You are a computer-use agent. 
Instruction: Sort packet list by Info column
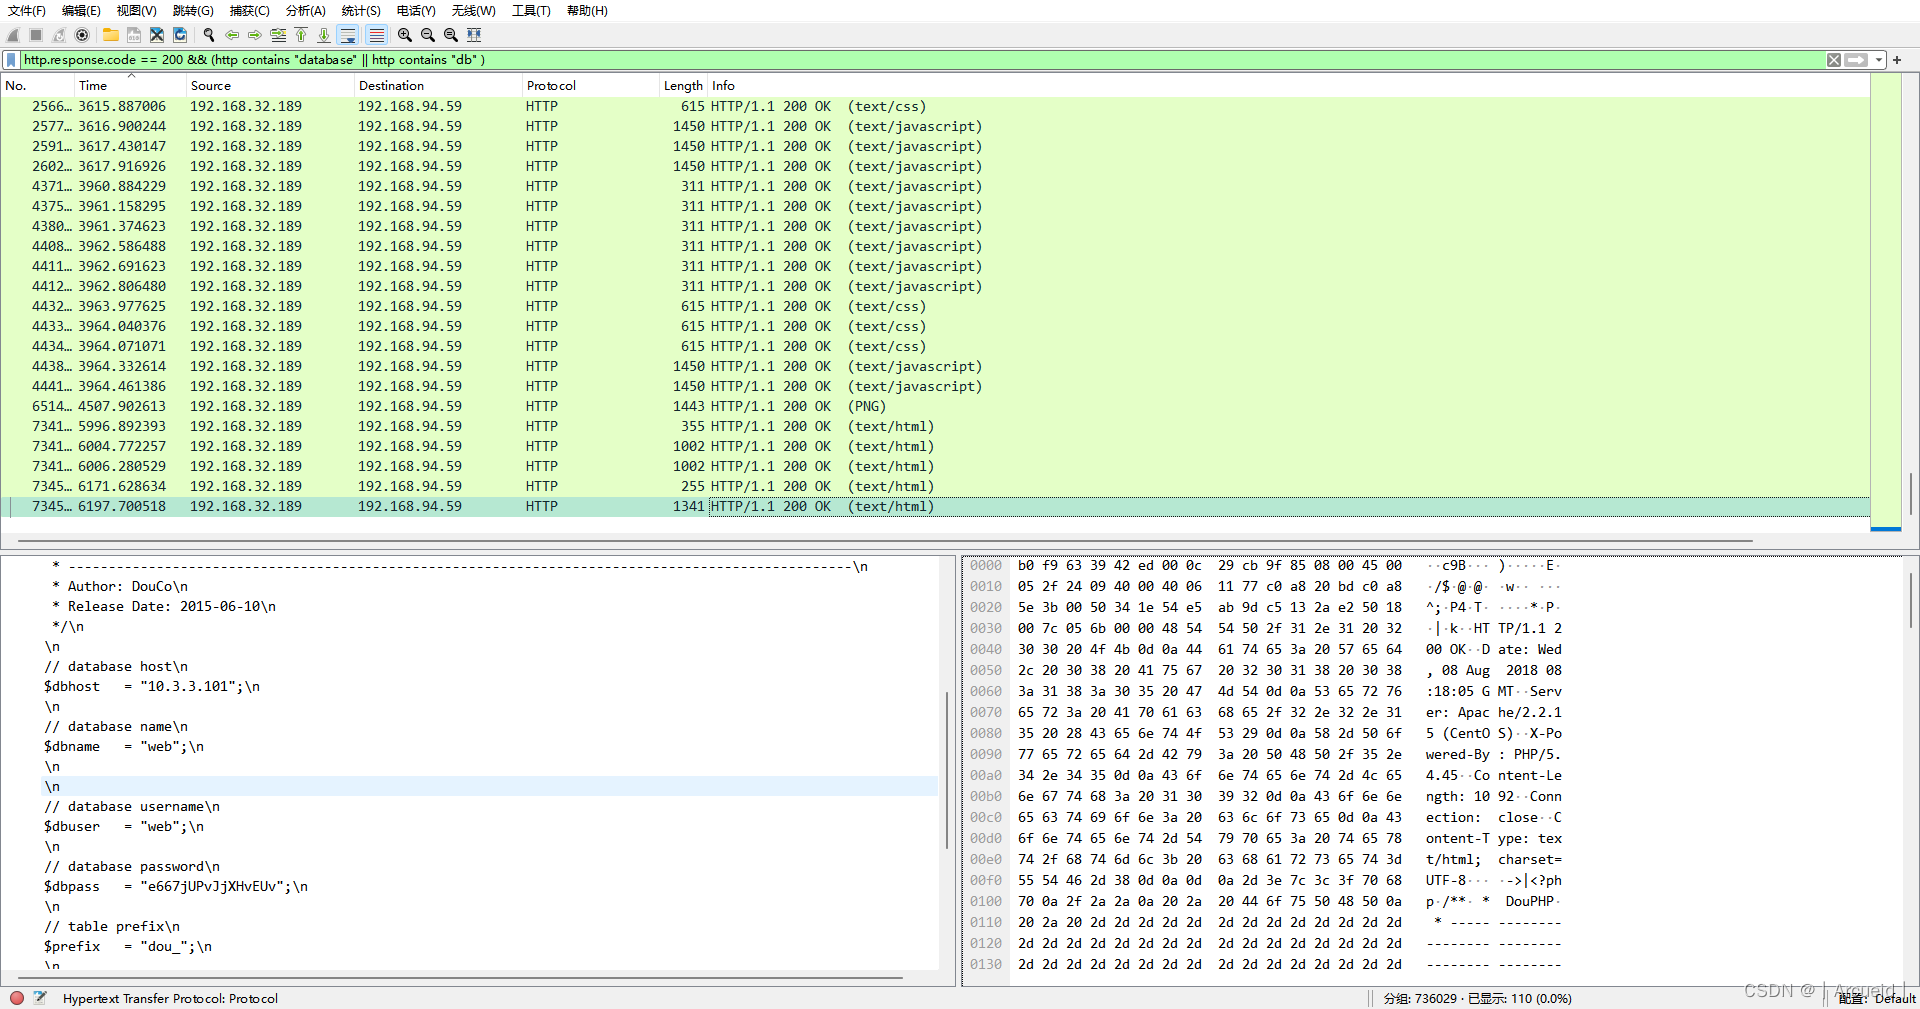[1289, 86]
